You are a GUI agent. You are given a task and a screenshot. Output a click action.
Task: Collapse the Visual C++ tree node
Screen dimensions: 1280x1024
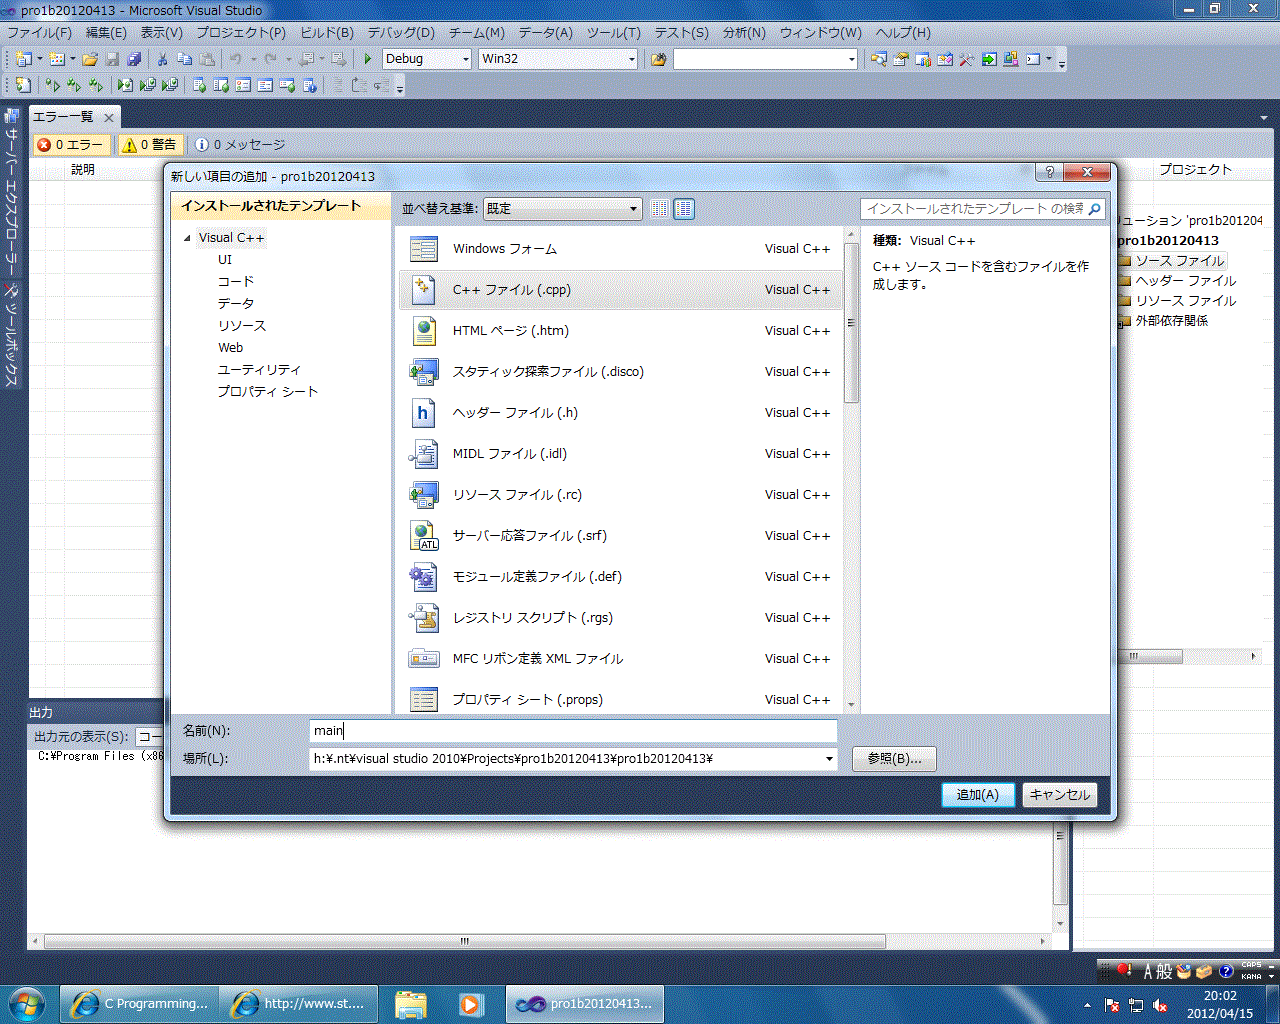(x=187, y=238)
